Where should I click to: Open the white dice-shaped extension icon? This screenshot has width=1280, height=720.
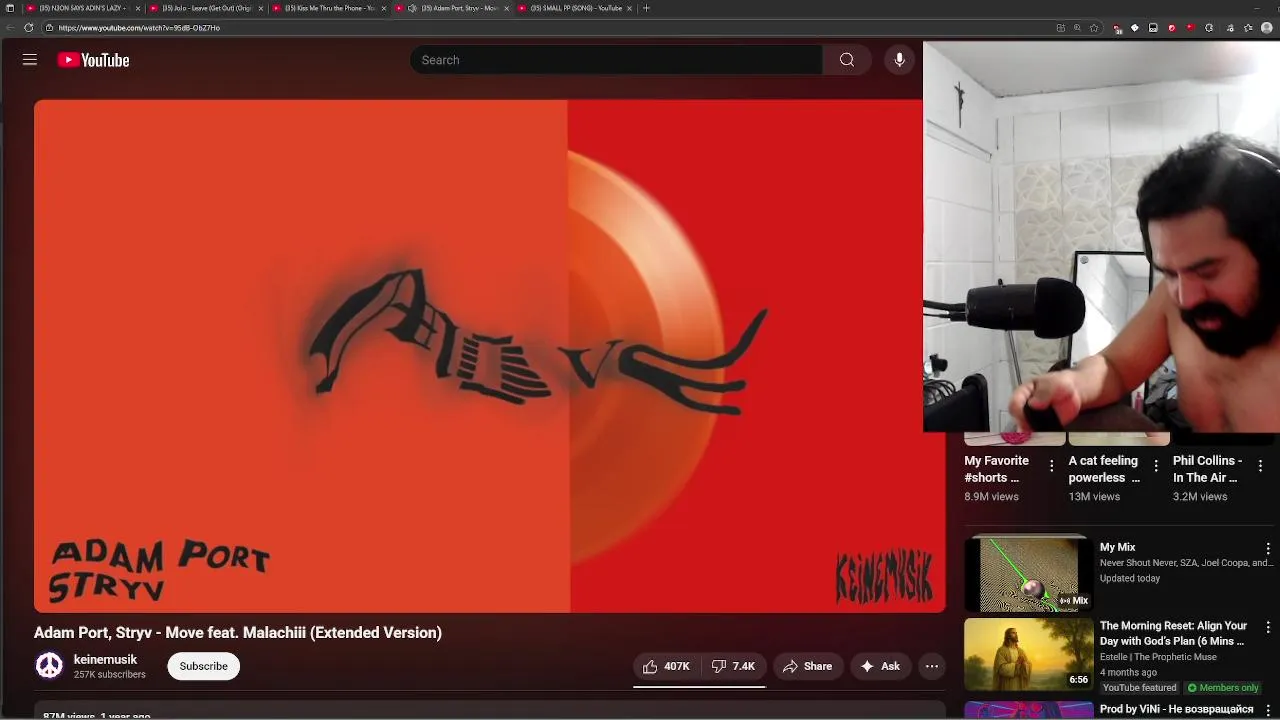click(1134, 28)
